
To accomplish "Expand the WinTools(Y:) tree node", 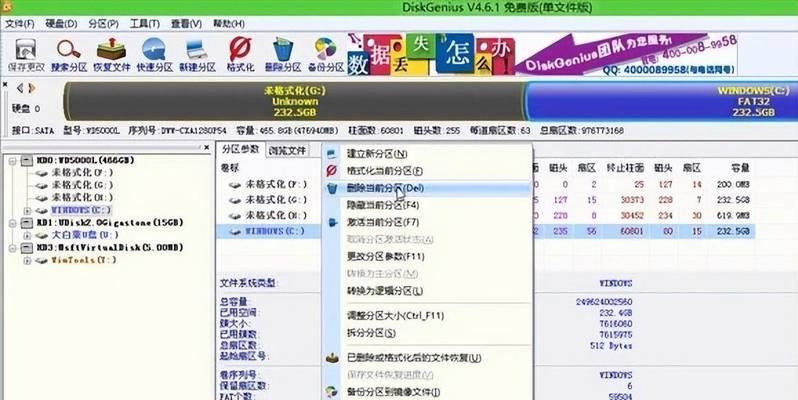I will coord(27,260).
